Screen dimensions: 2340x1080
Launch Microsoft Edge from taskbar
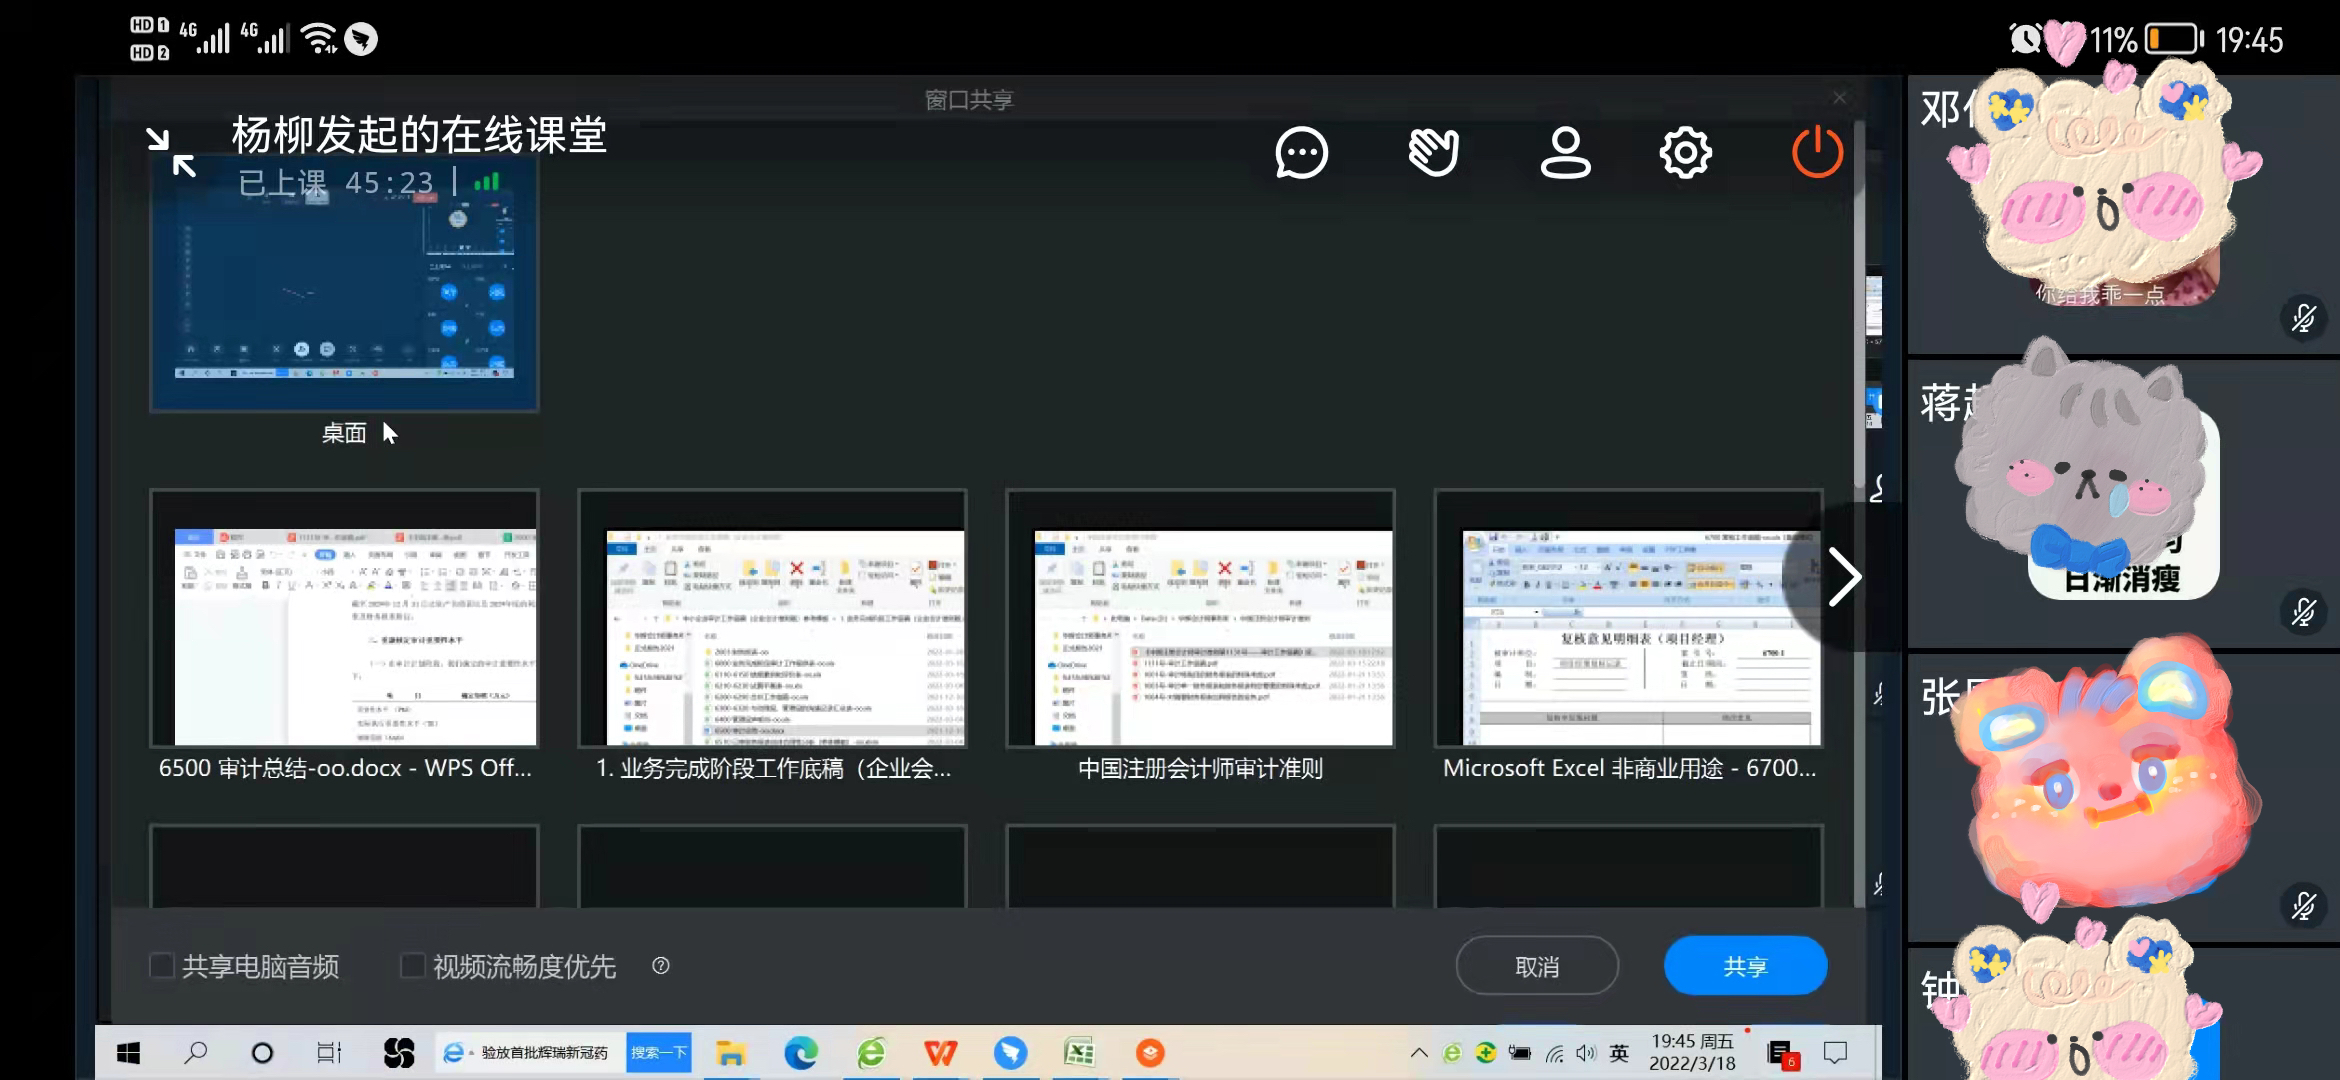(801, 1053)
